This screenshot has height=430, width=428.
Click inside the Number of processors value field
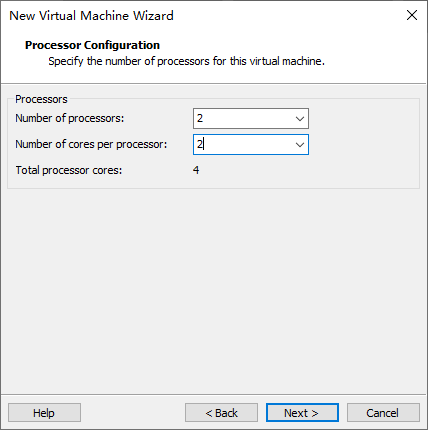pyautogui.click(x=243, y=118)
